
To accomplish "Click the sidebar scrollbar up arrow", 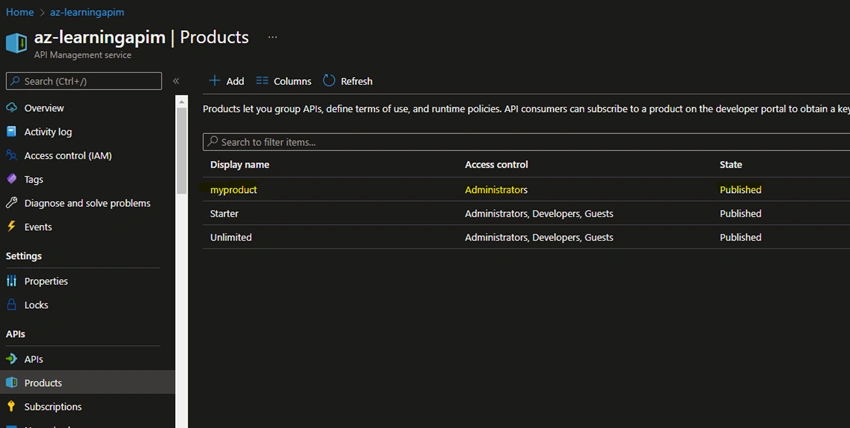I will point(182,101).
